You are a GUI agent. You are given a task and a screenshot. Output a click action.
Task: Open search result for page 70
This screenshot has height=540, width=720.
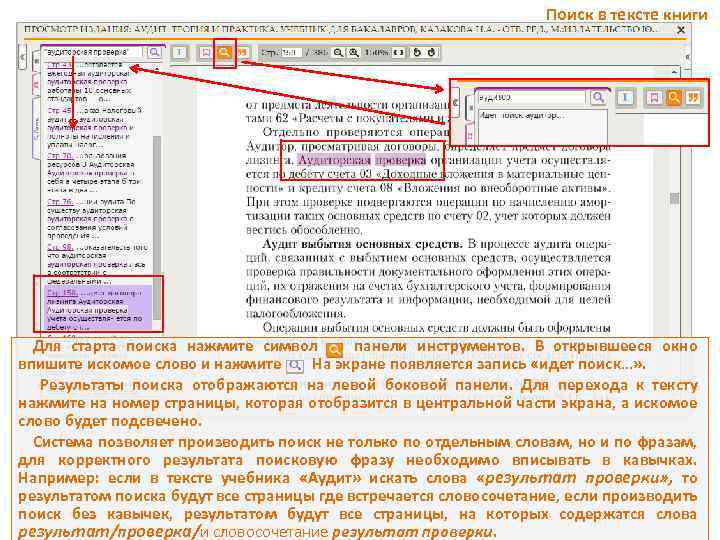point(60,156)
